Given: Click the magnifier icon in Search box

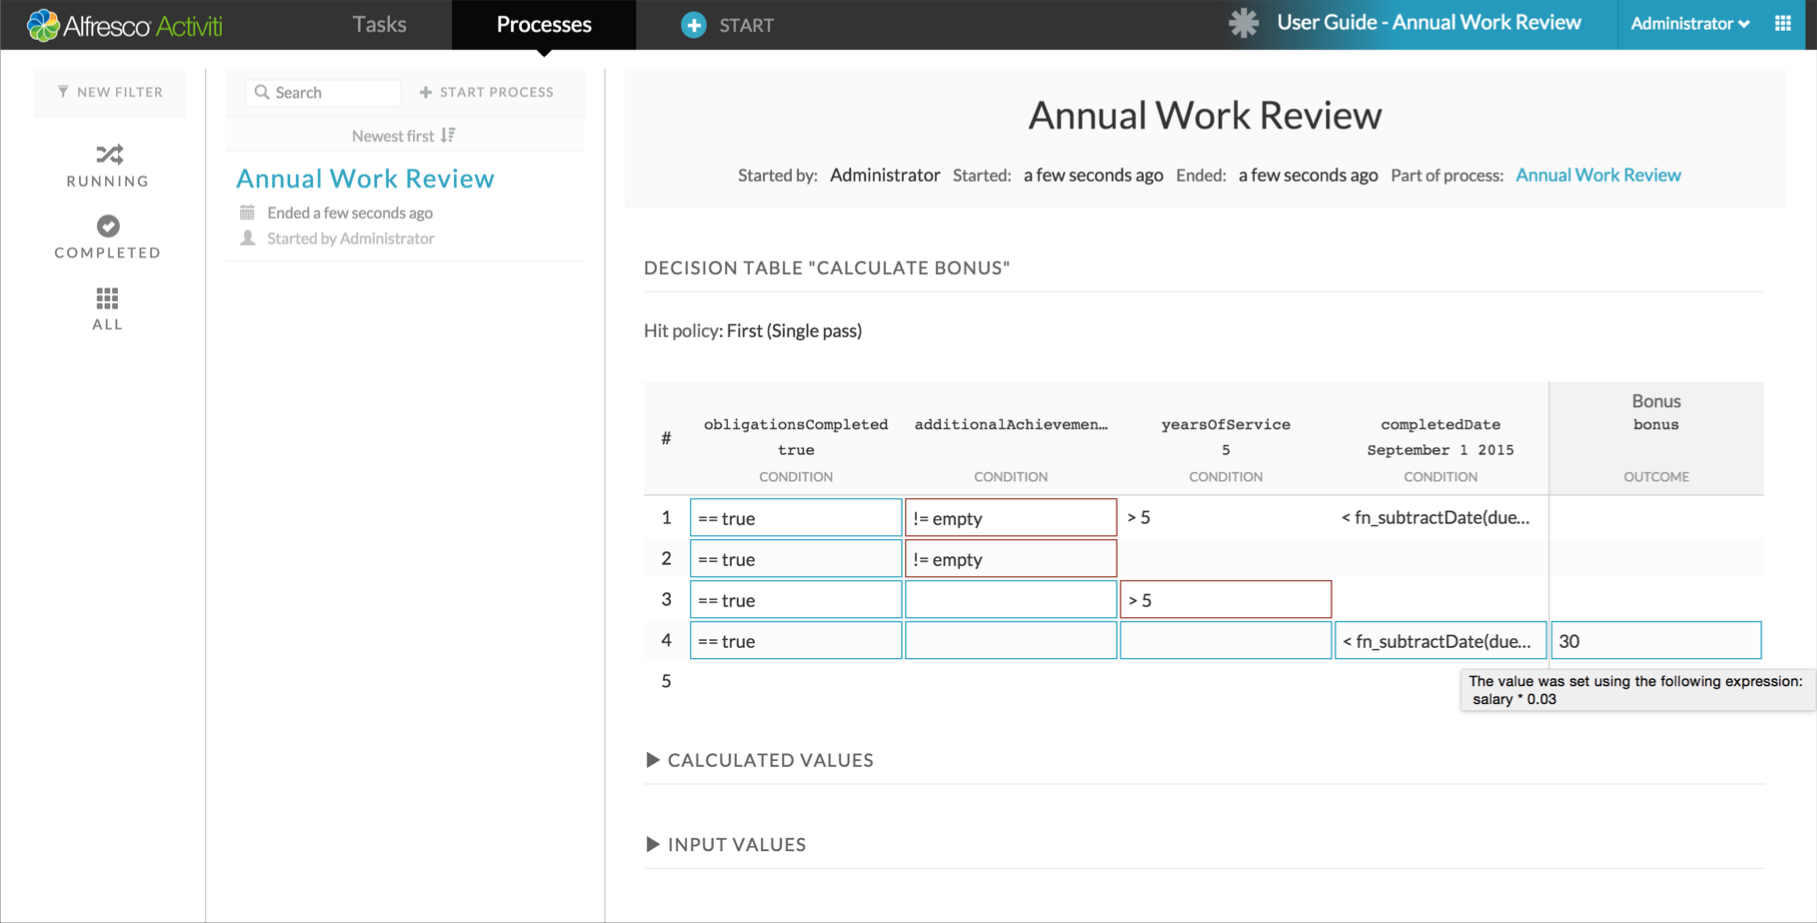Looking at the screenshot, I should coord(262,92).
